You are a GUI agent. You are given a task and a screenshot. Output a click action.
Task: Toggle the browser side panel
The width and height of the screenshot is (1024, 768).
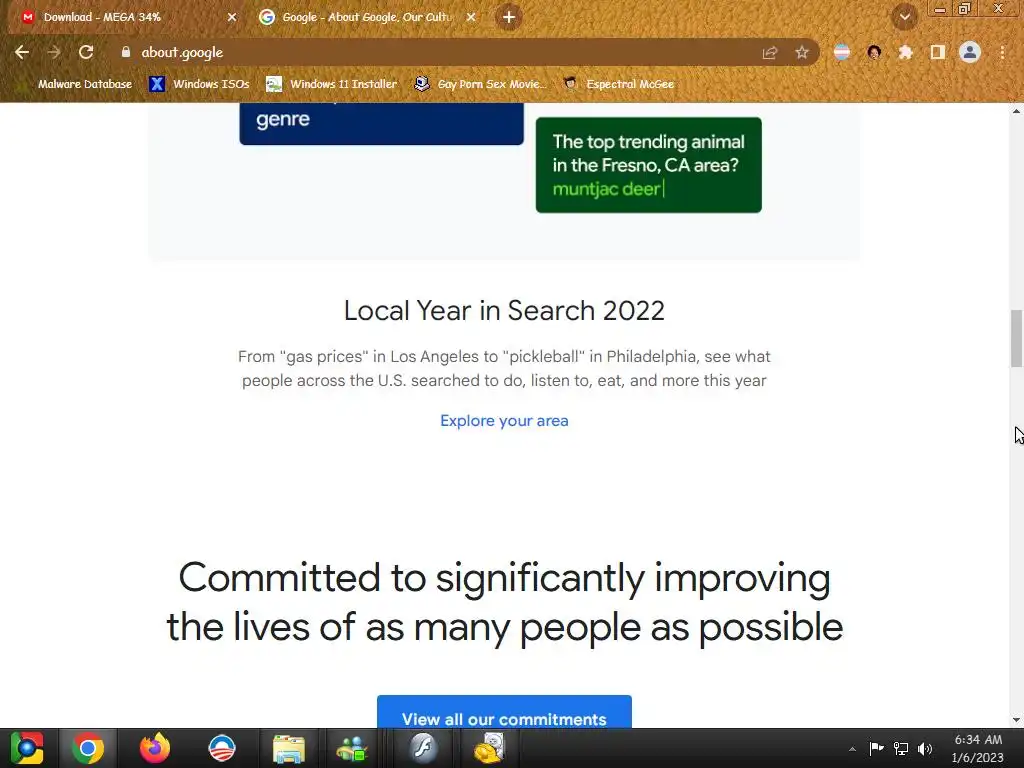point(938,52)
